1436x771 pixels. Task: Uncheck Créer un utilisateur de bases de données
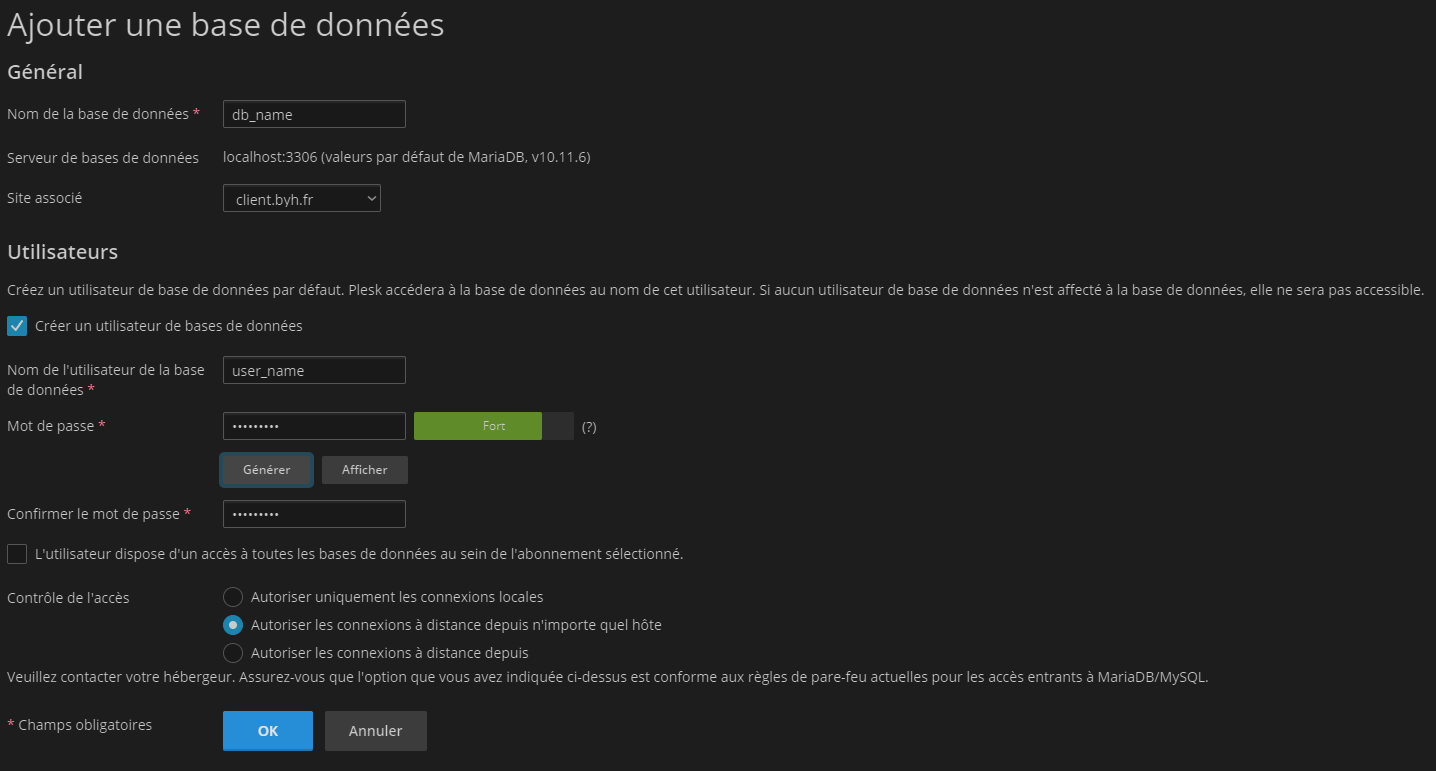[16, 325]
